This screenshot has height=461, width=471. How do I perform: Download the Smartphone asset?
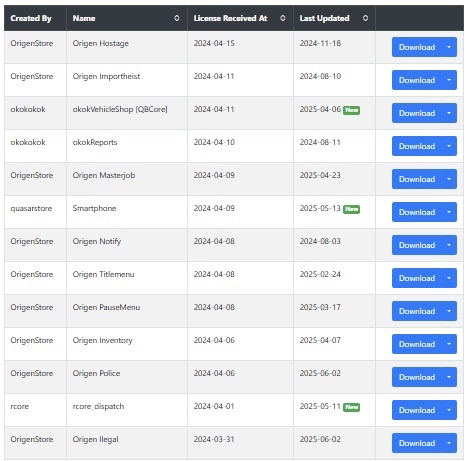[417, 212]
